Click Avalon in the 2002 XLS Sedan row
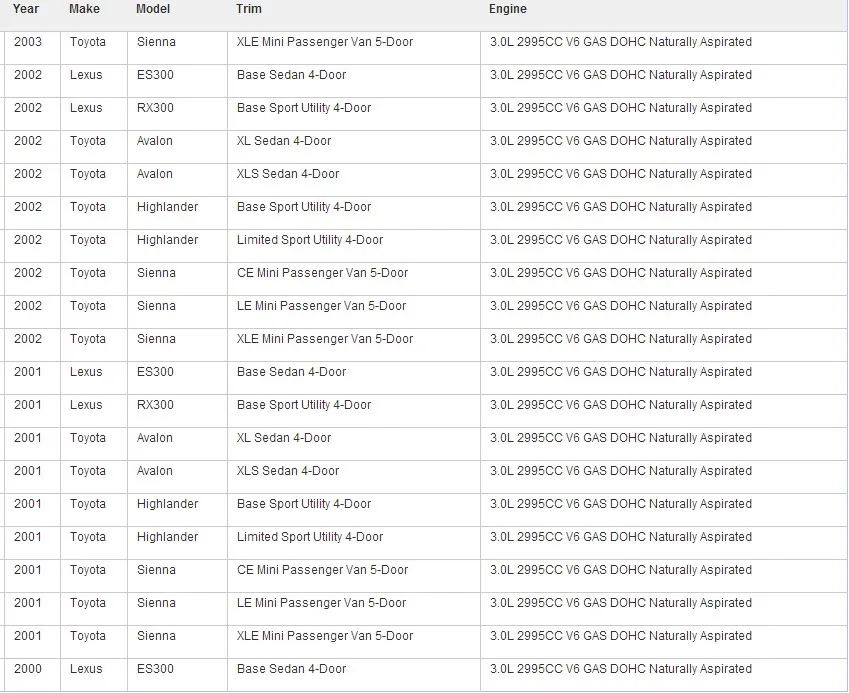Screen dimensions: 849x693 155,174
